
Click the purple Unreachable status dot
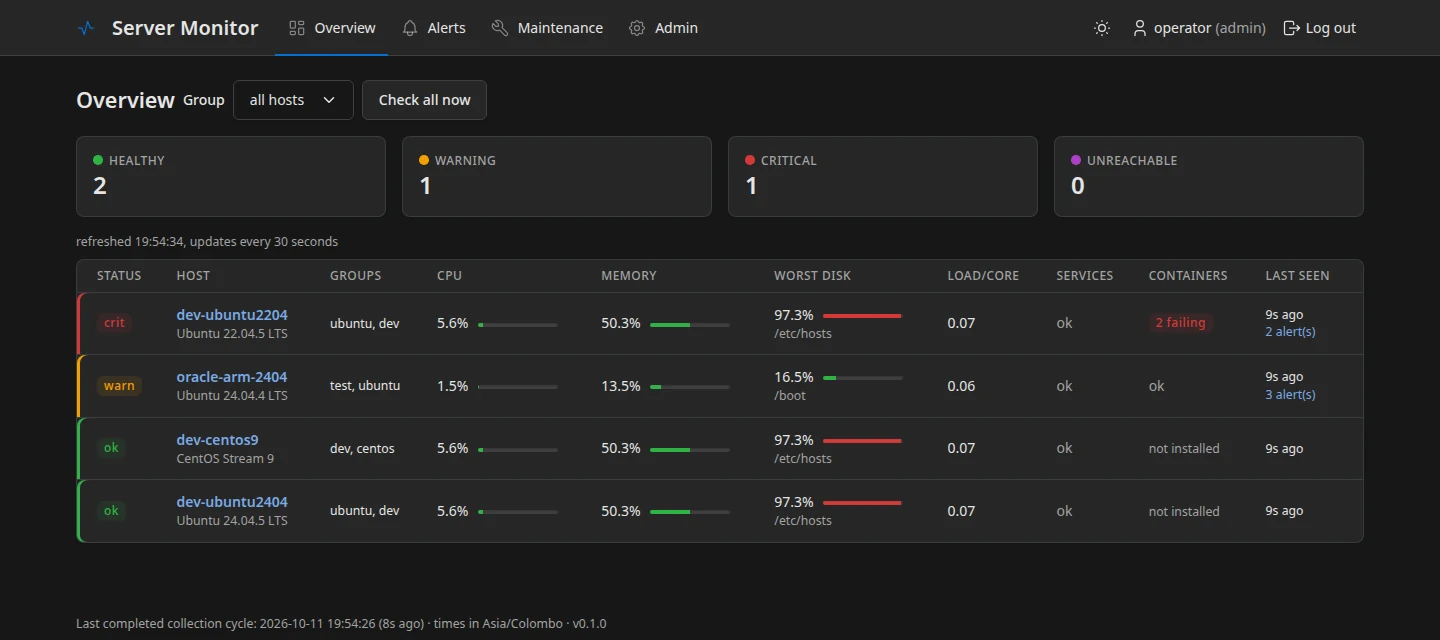pyautogui.click(x=1076, y=160)
